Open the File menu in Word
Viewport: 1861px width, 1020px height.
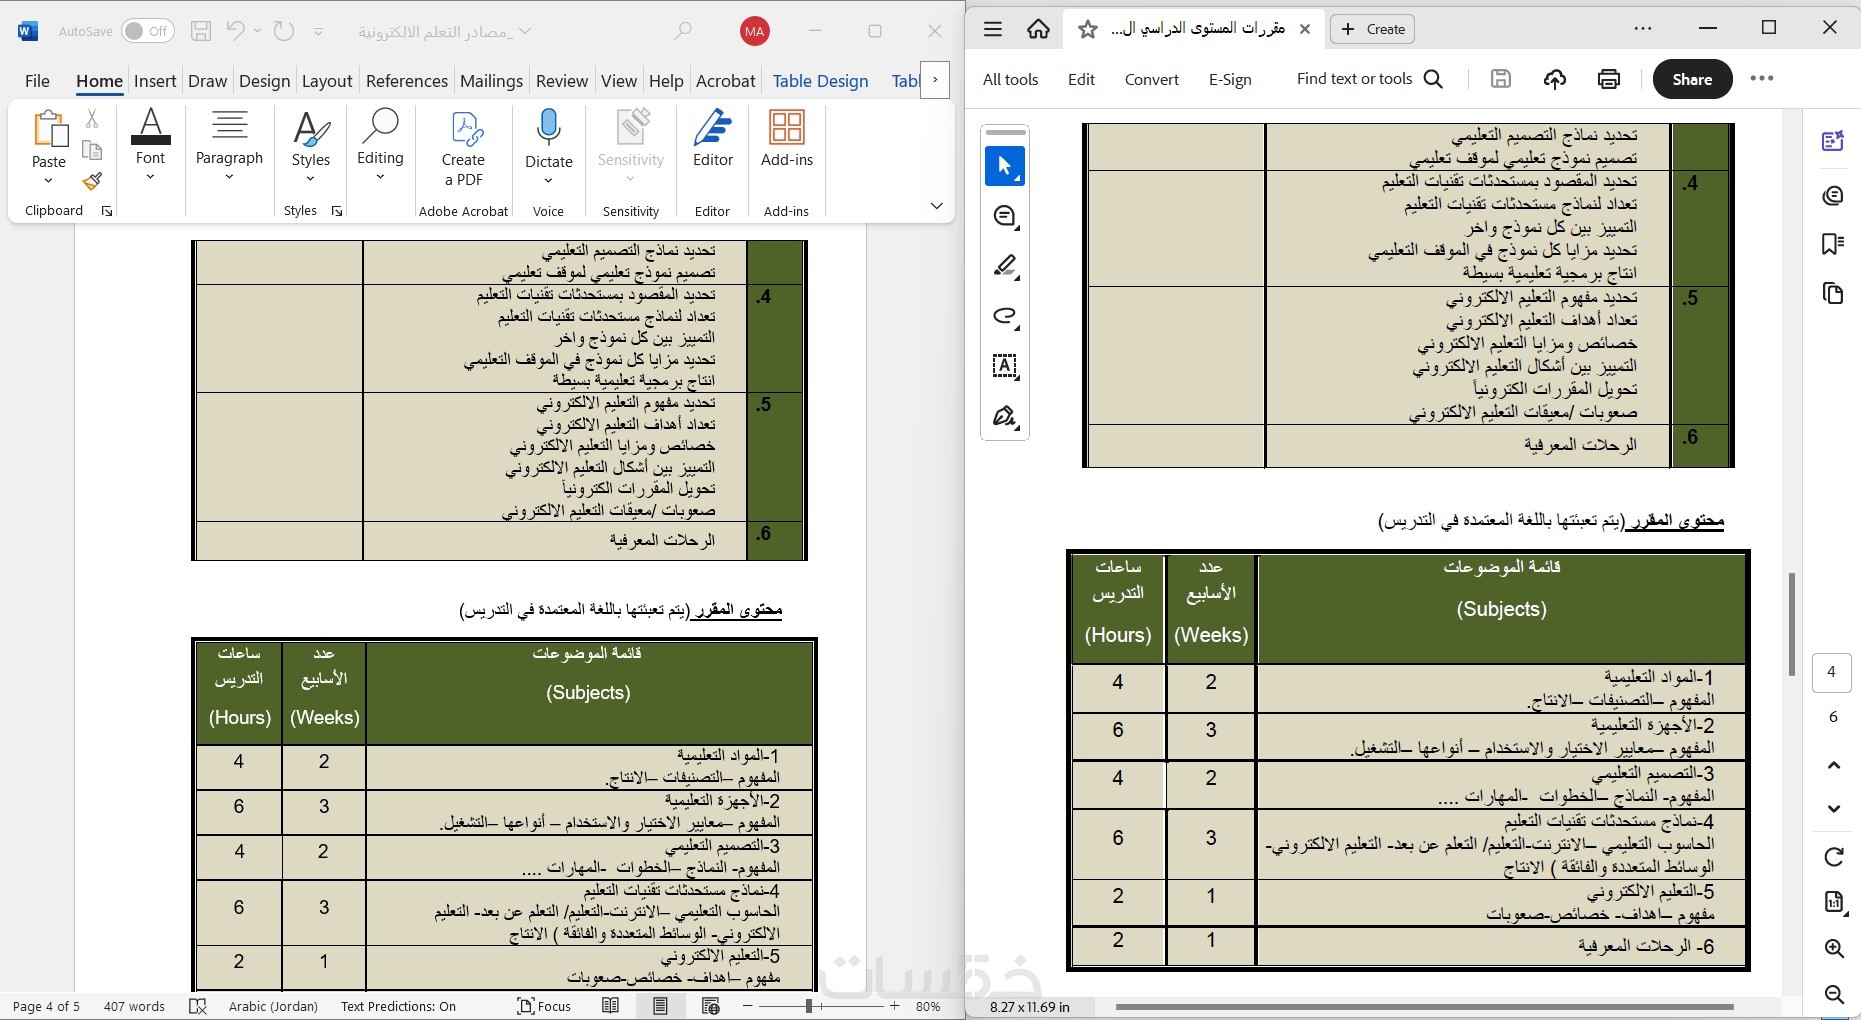37,81
